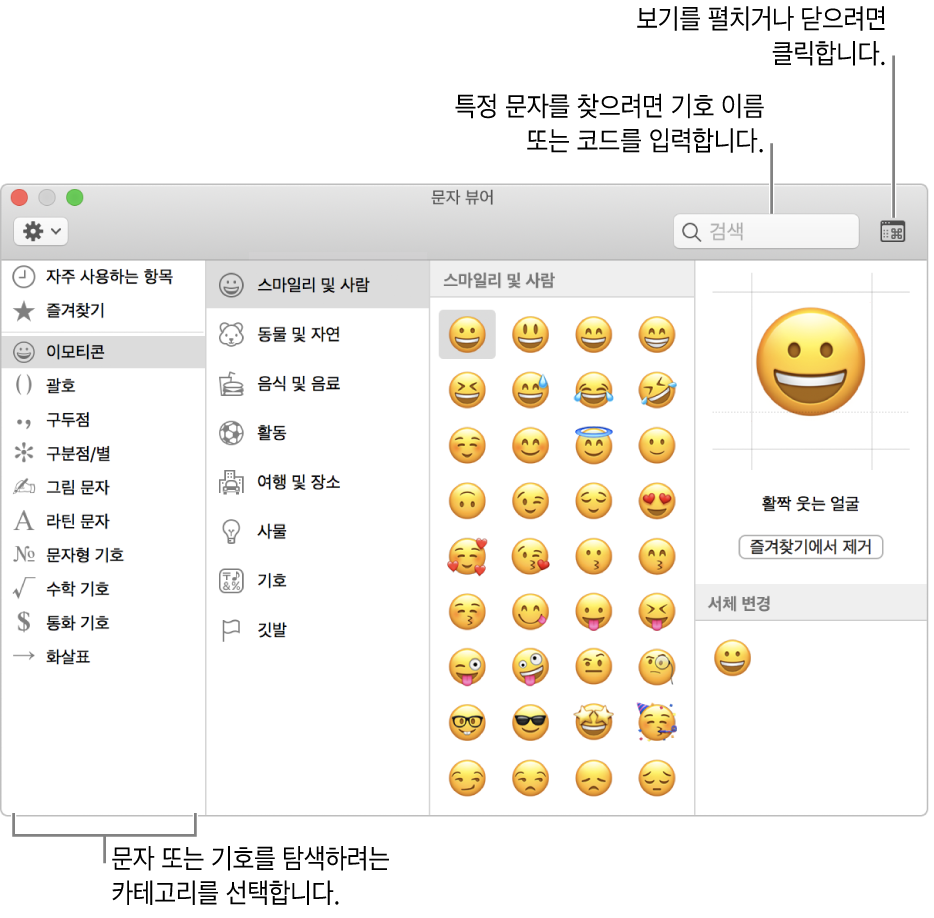Choose the raised eyebrow face emoji
Viewport: 934px width, 918px height.
click(593, 667)
